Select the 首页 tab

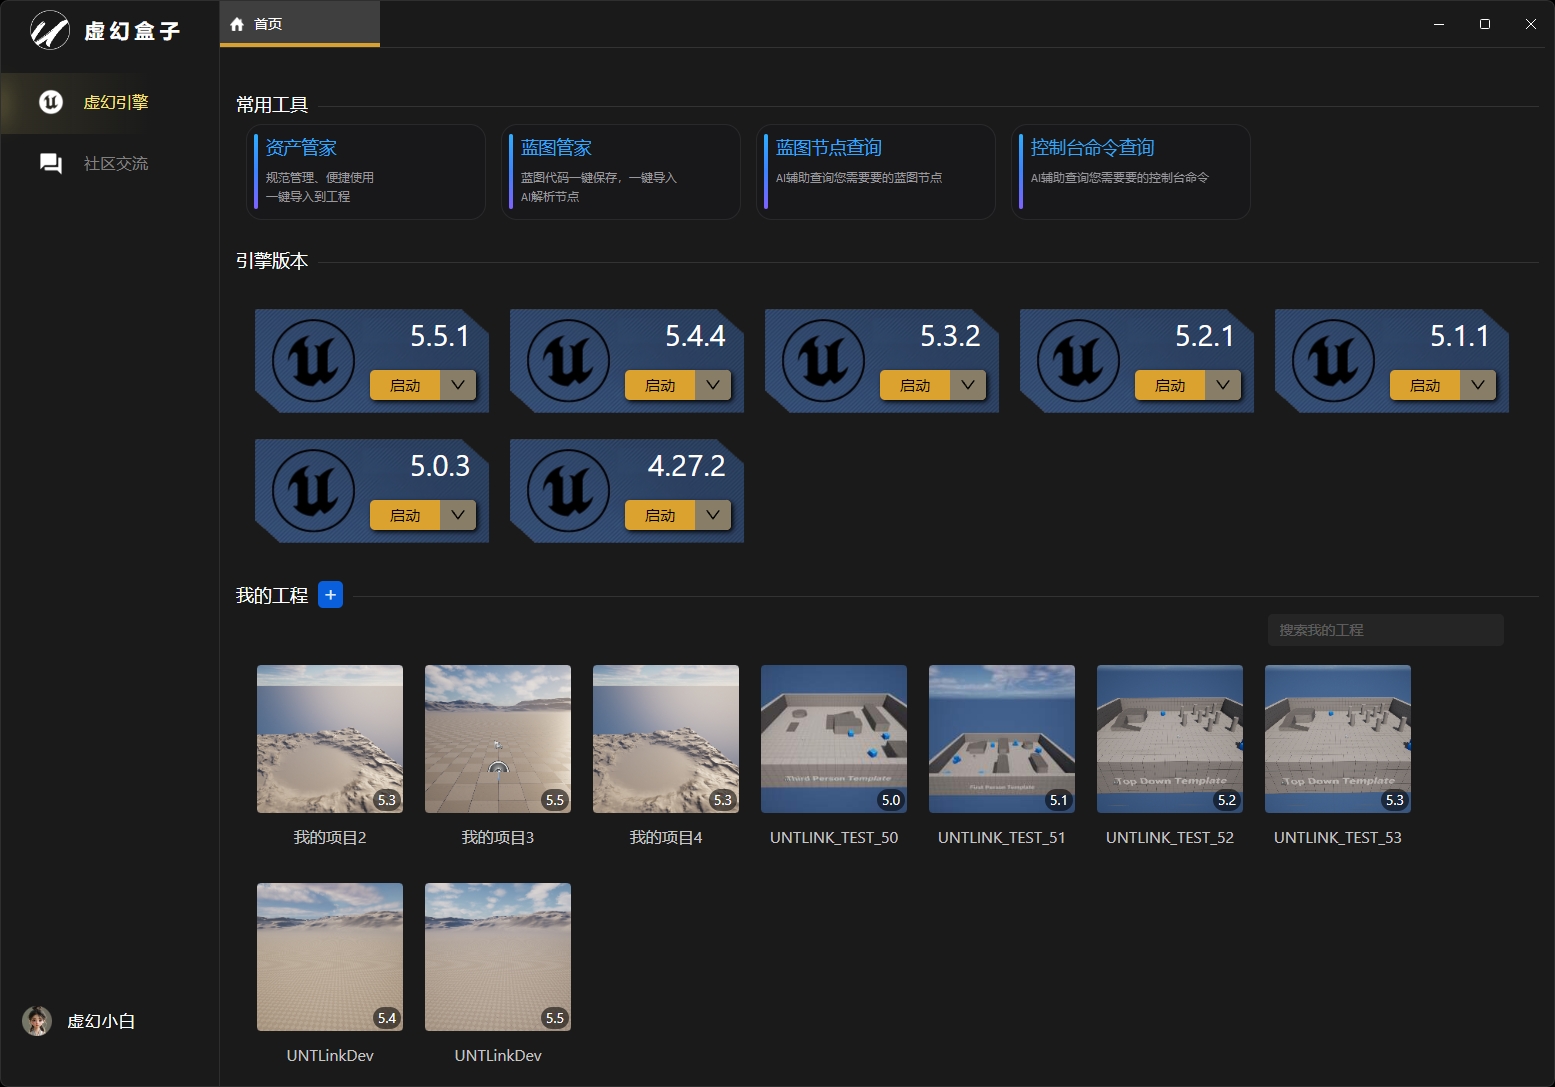click(x=299, y=24)
